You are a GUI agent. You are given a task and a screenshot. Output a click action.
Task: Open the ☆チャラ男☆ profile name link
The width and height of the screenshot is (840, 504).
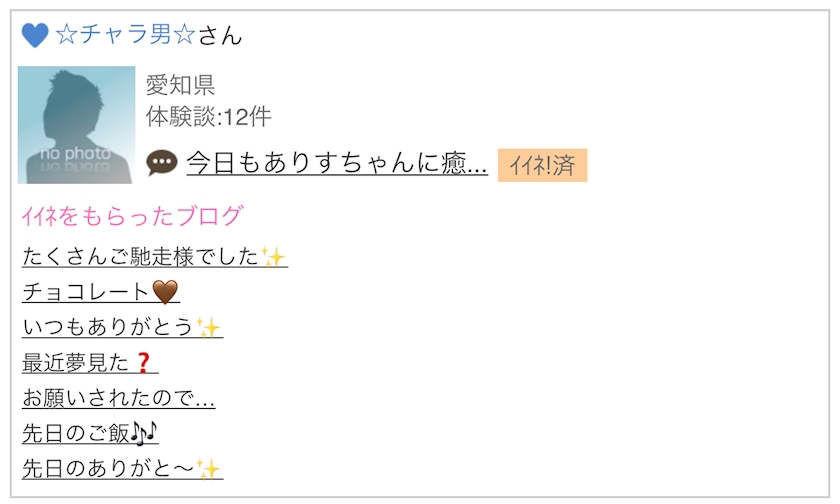(x=126, y=36)
